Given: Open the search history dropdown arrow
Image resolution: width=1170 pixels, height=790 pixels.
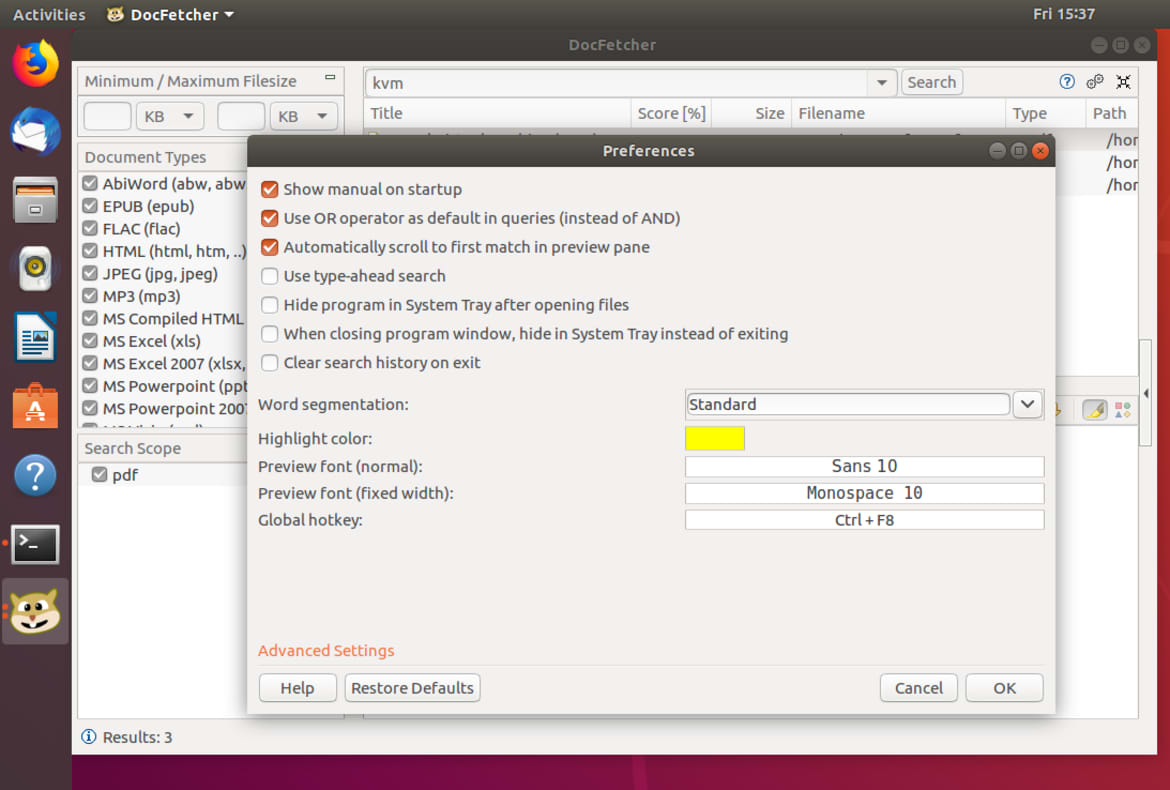Looking at the screenshot, I should coord(881,81).
